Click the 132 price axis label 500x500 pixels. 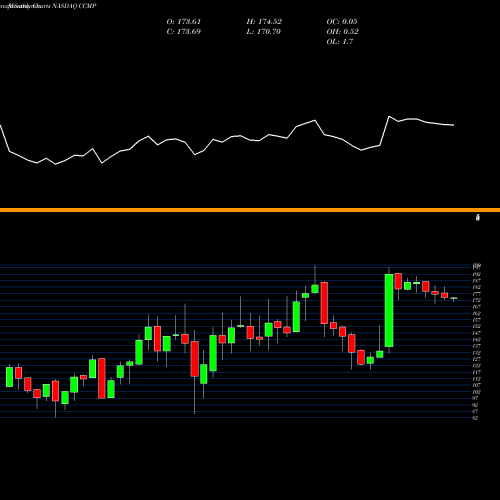477,353
